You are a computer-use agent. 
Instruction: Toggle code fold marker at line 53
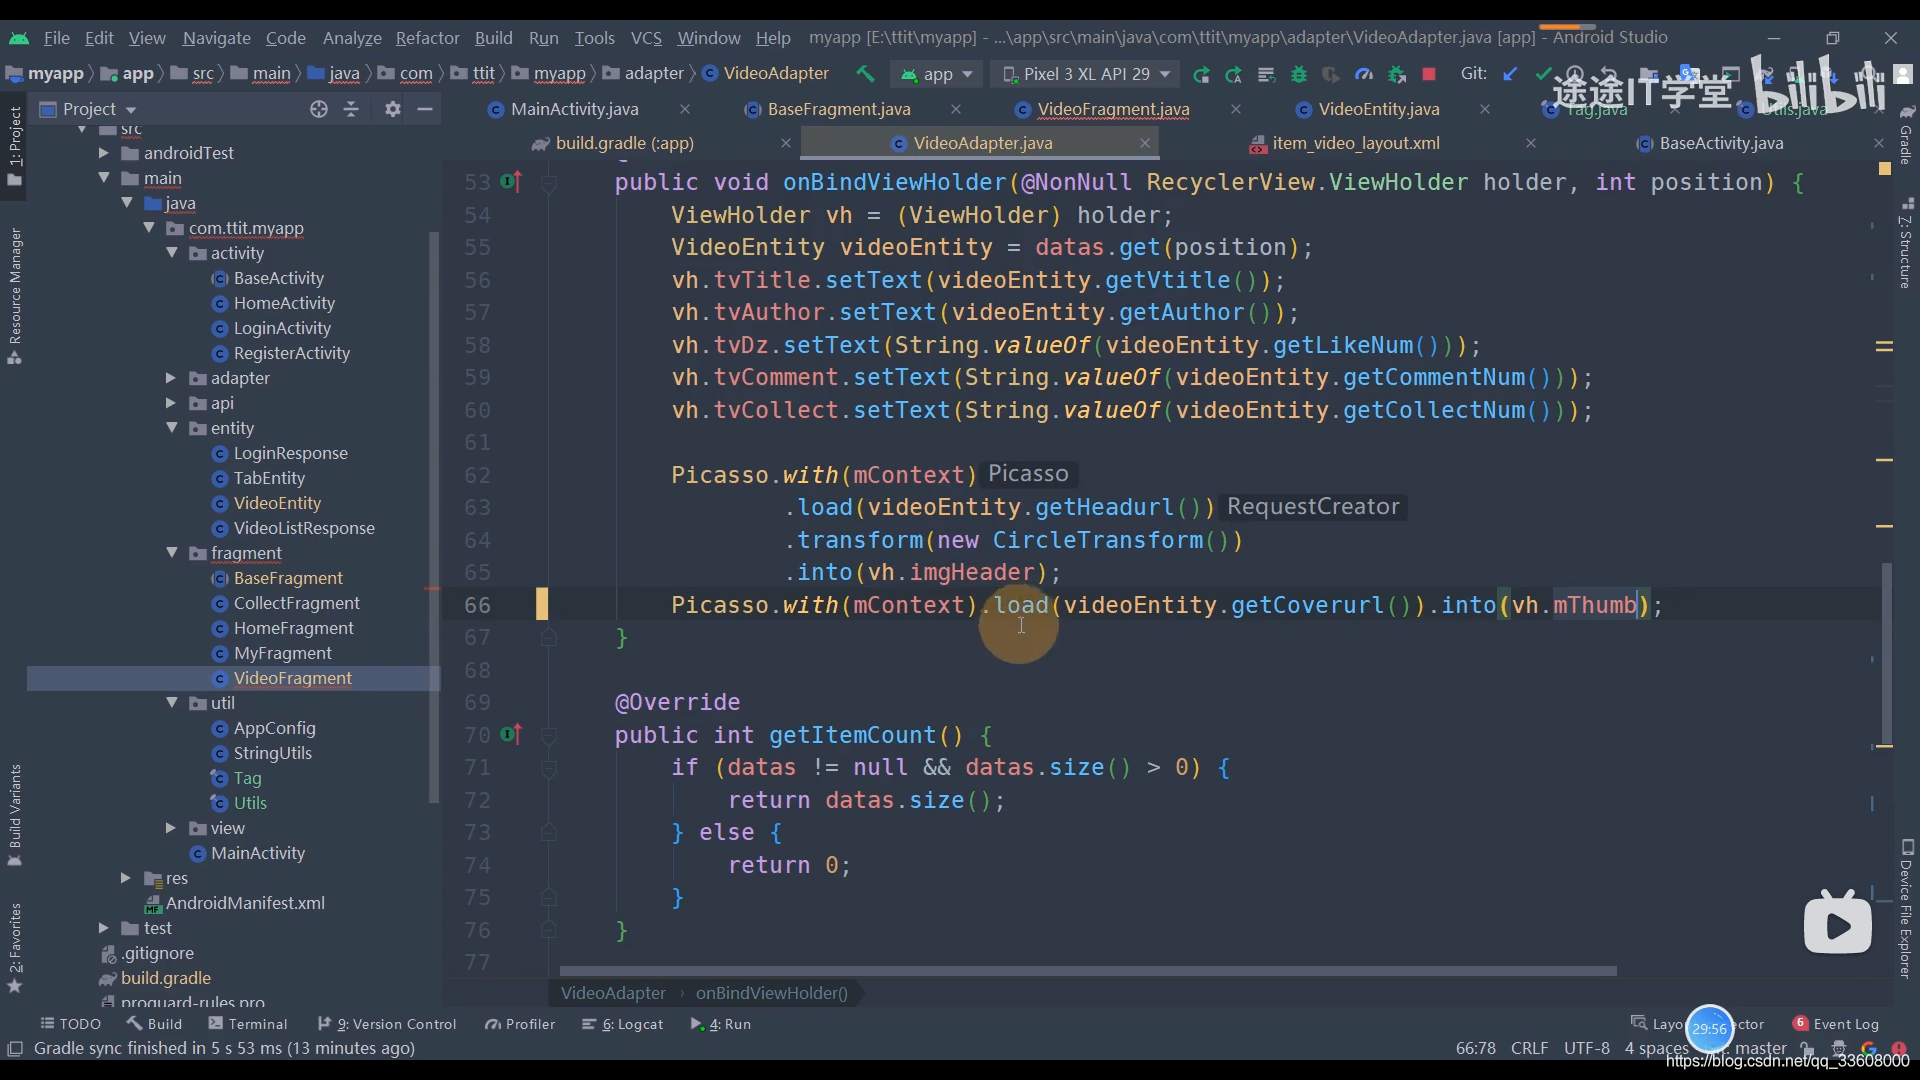tap(548, 183)
